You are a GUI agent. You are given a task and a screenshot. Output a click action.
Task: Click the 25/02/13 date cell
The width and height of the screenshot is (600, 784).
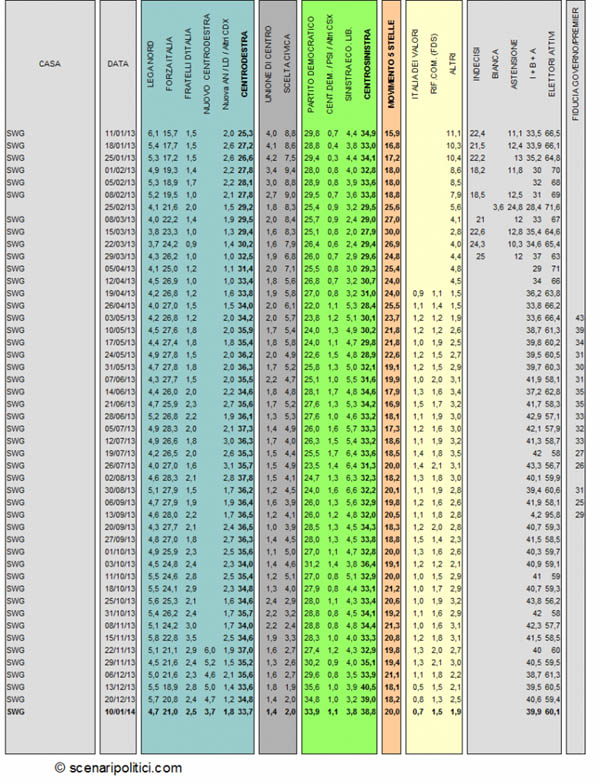120,207
